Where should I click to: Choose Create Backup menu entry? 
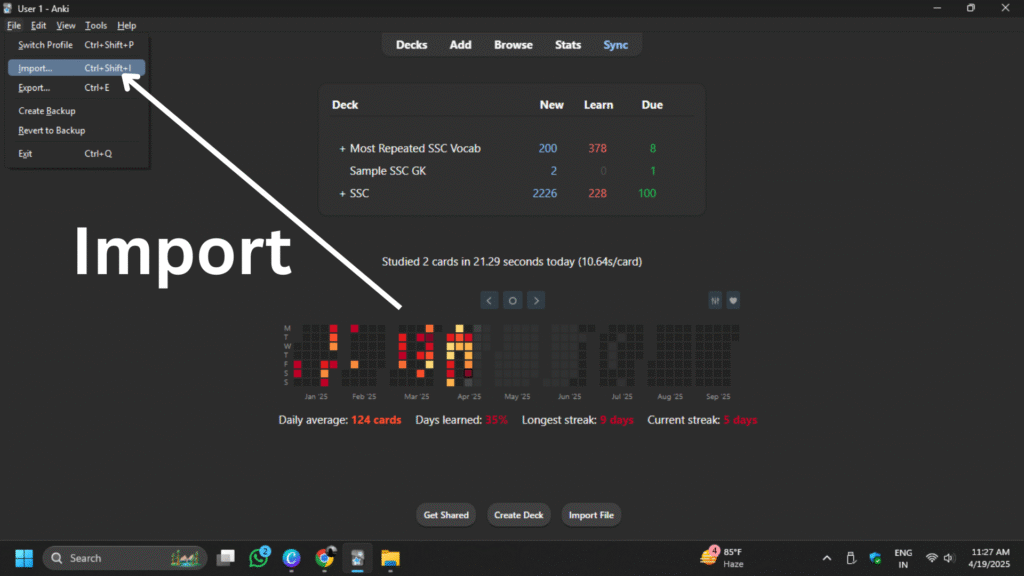tap(76, 111)
